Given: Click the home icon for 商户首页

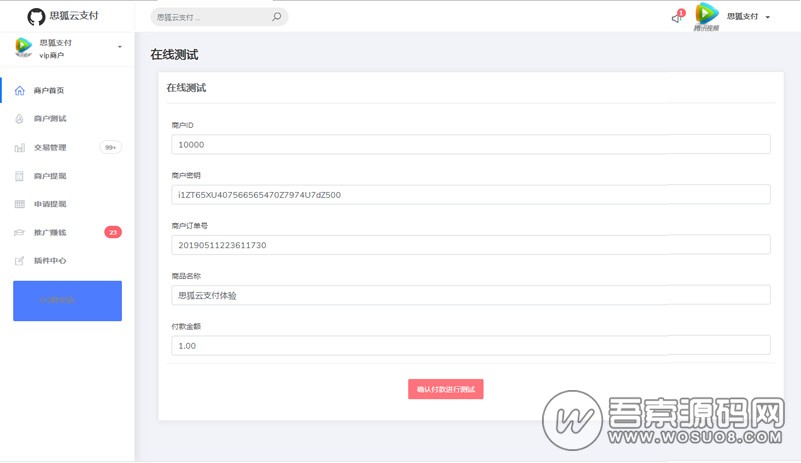Looking at the screenshot, I should (20, 91).
